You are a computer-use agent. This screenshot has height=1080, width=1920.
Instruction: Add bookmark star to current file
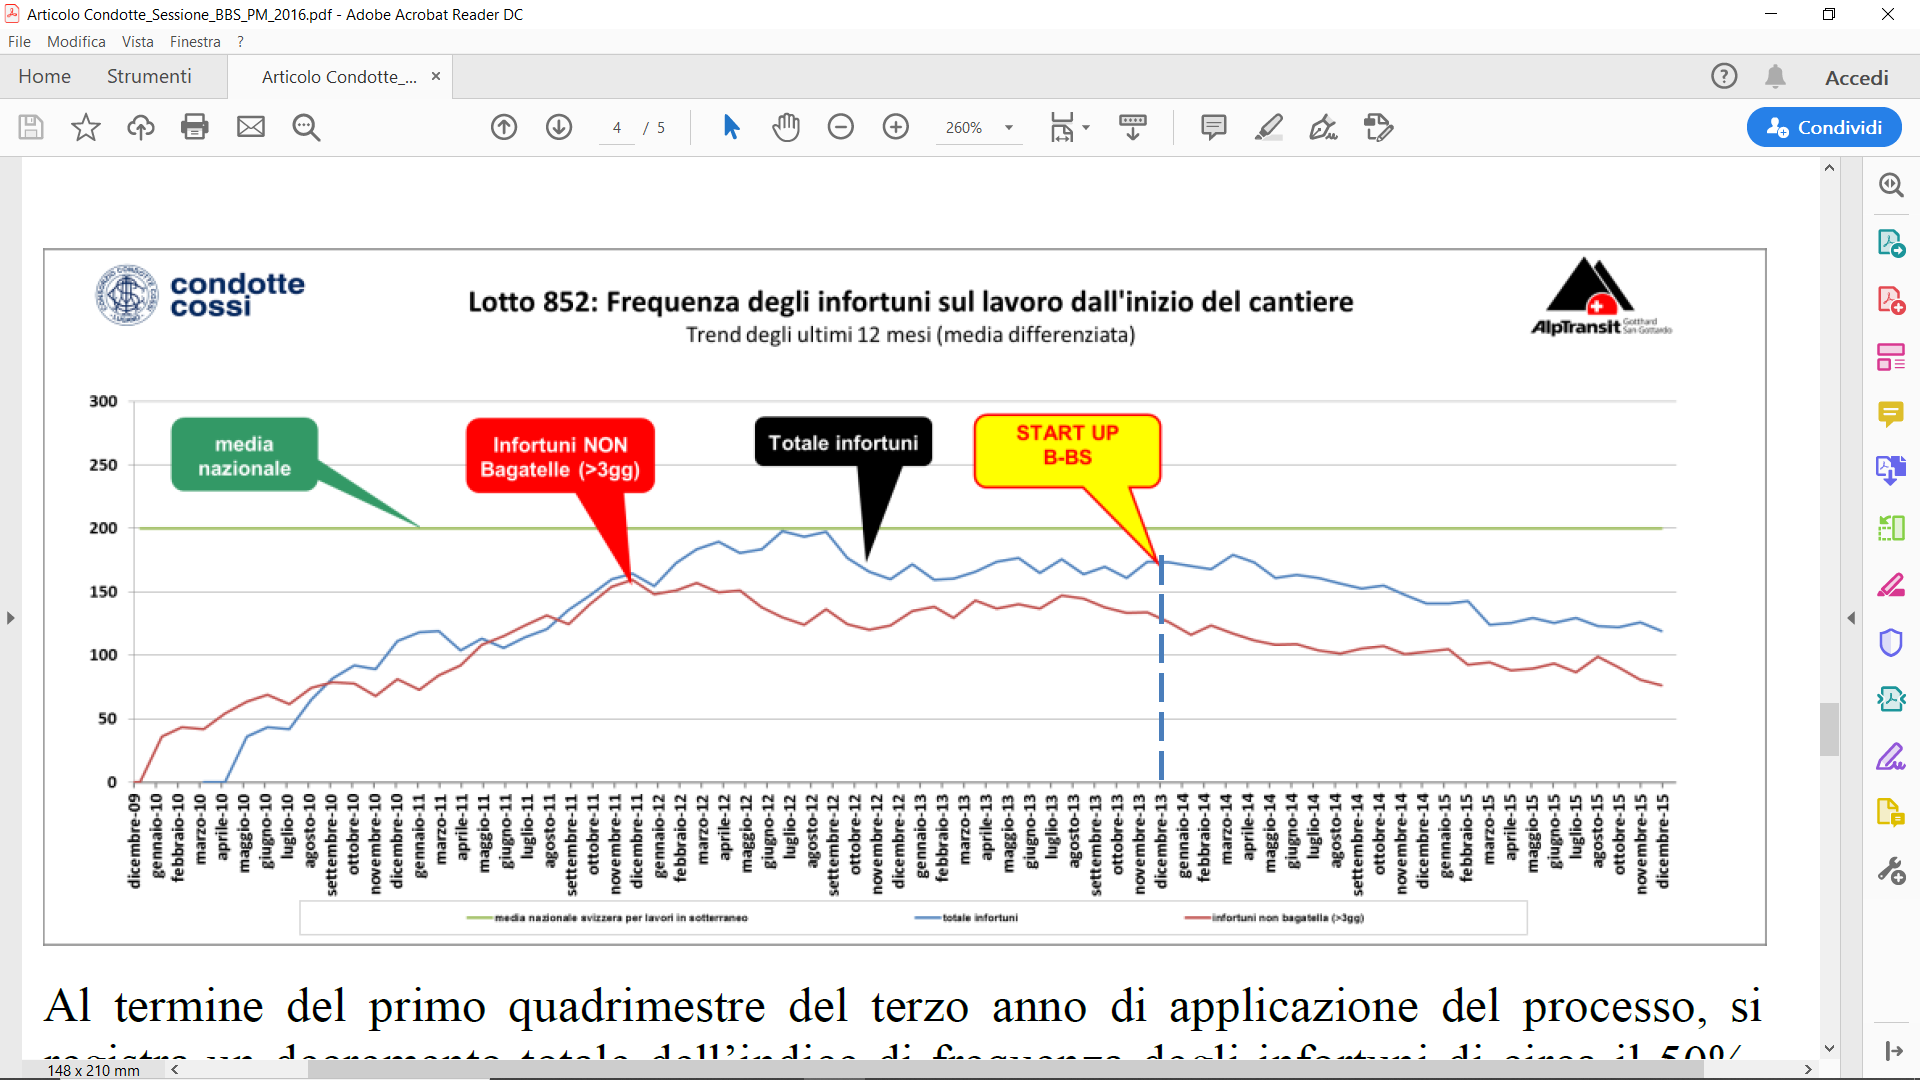tap(86, 127)
